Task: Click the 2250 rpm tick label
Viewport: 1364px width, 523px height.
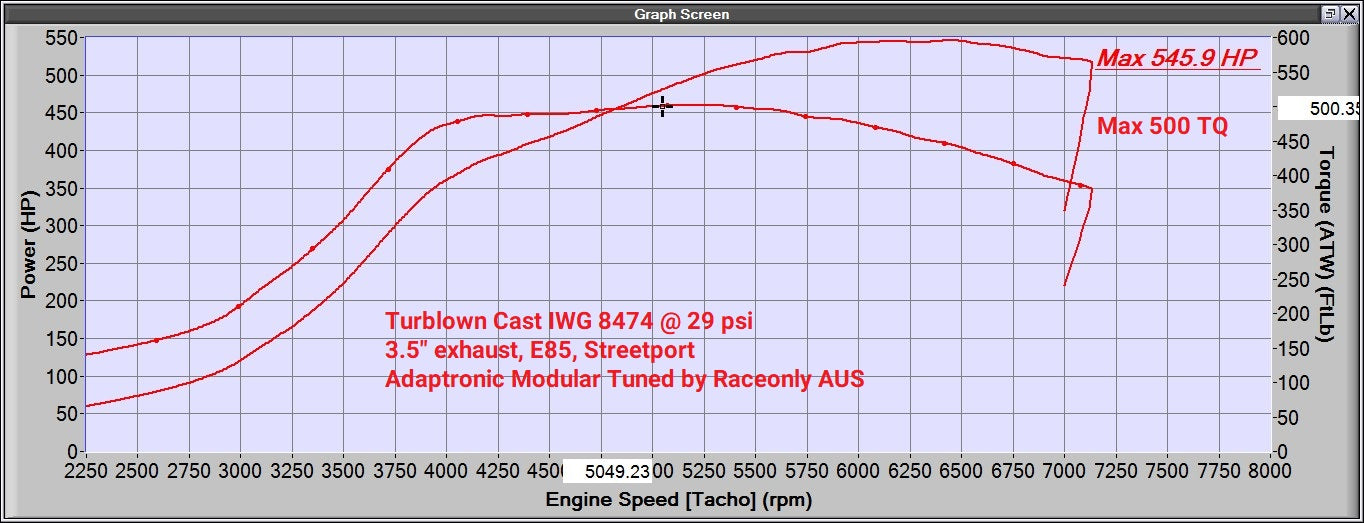Action: coord(86,470)
